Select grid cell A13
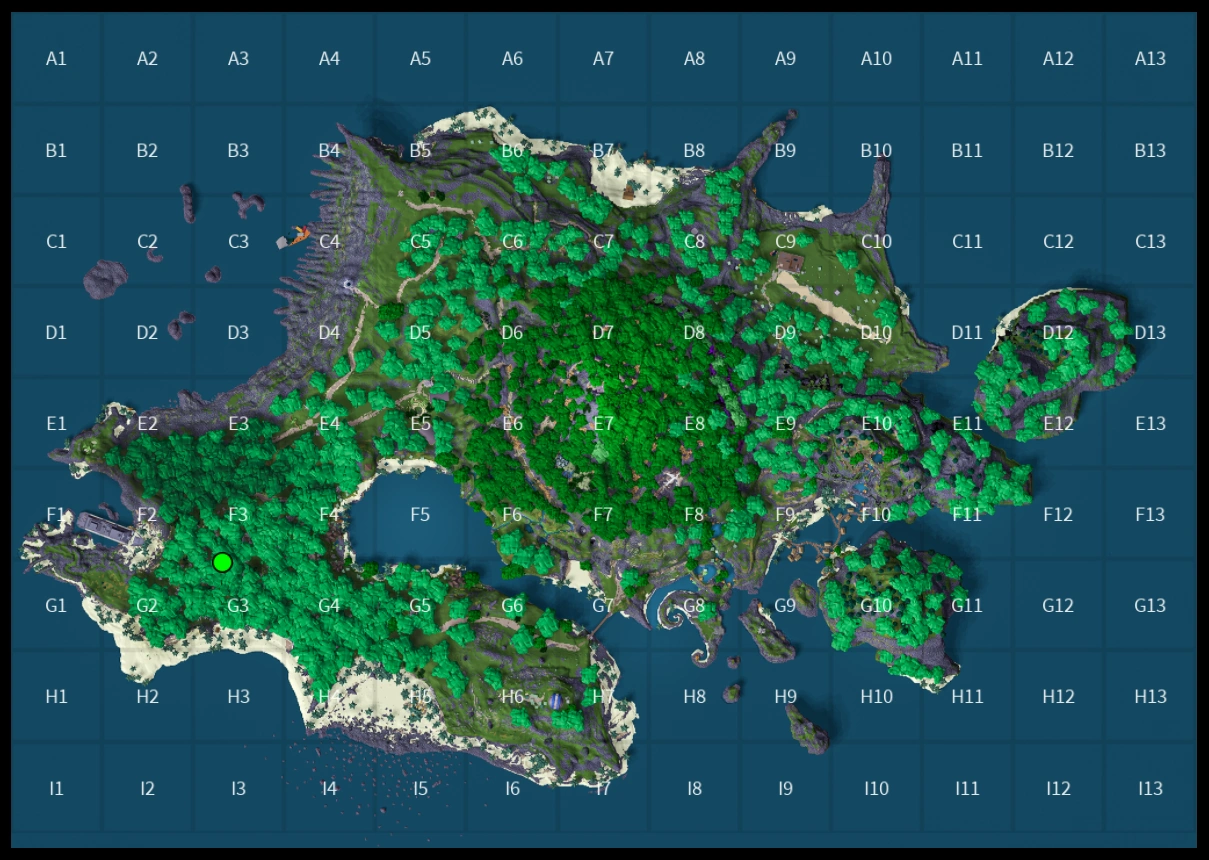 click(x=1150, y=59)
